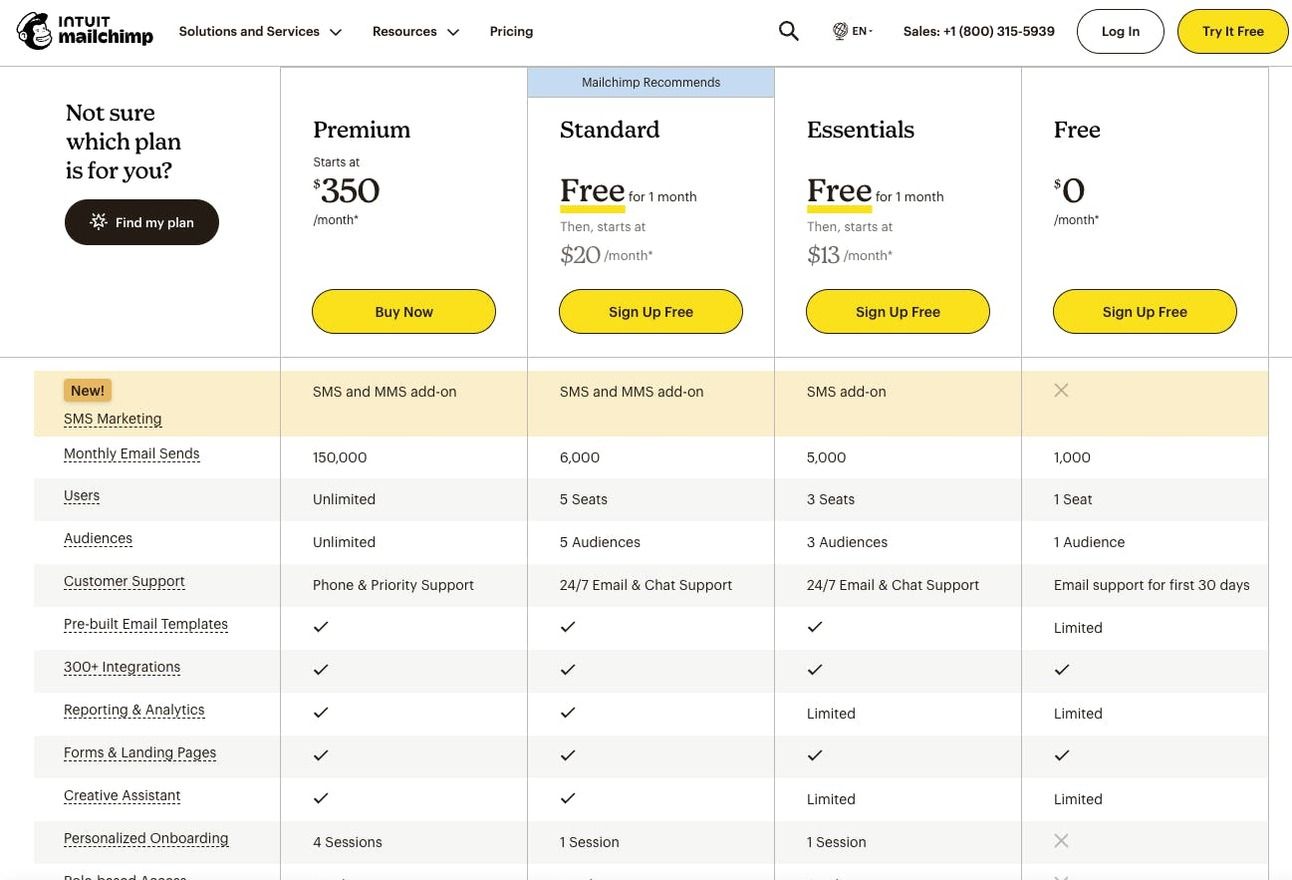Click the Log In button

(x=1120, y=31)
